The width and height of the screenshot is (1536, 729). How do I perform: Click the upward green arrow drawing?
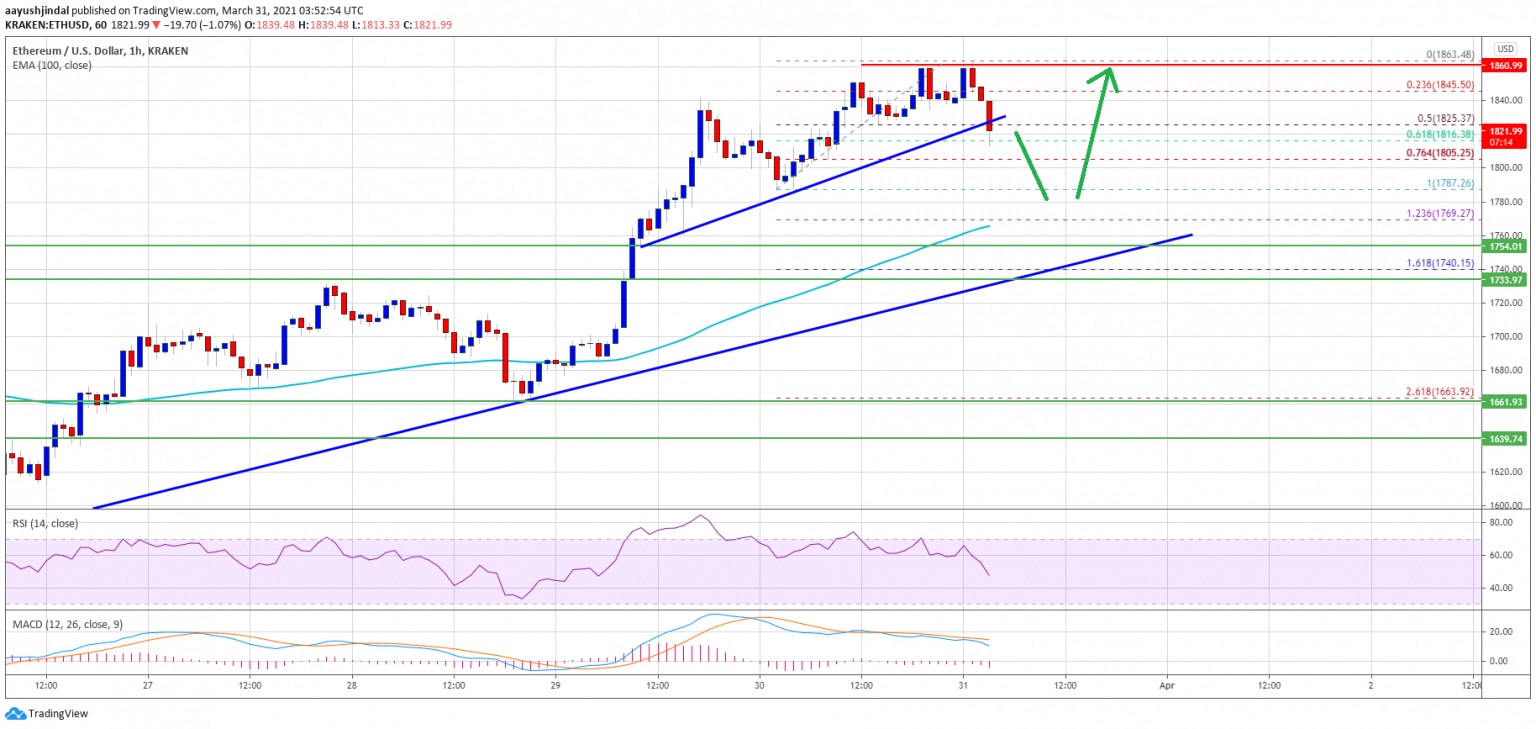click(x=1098, y=131)
